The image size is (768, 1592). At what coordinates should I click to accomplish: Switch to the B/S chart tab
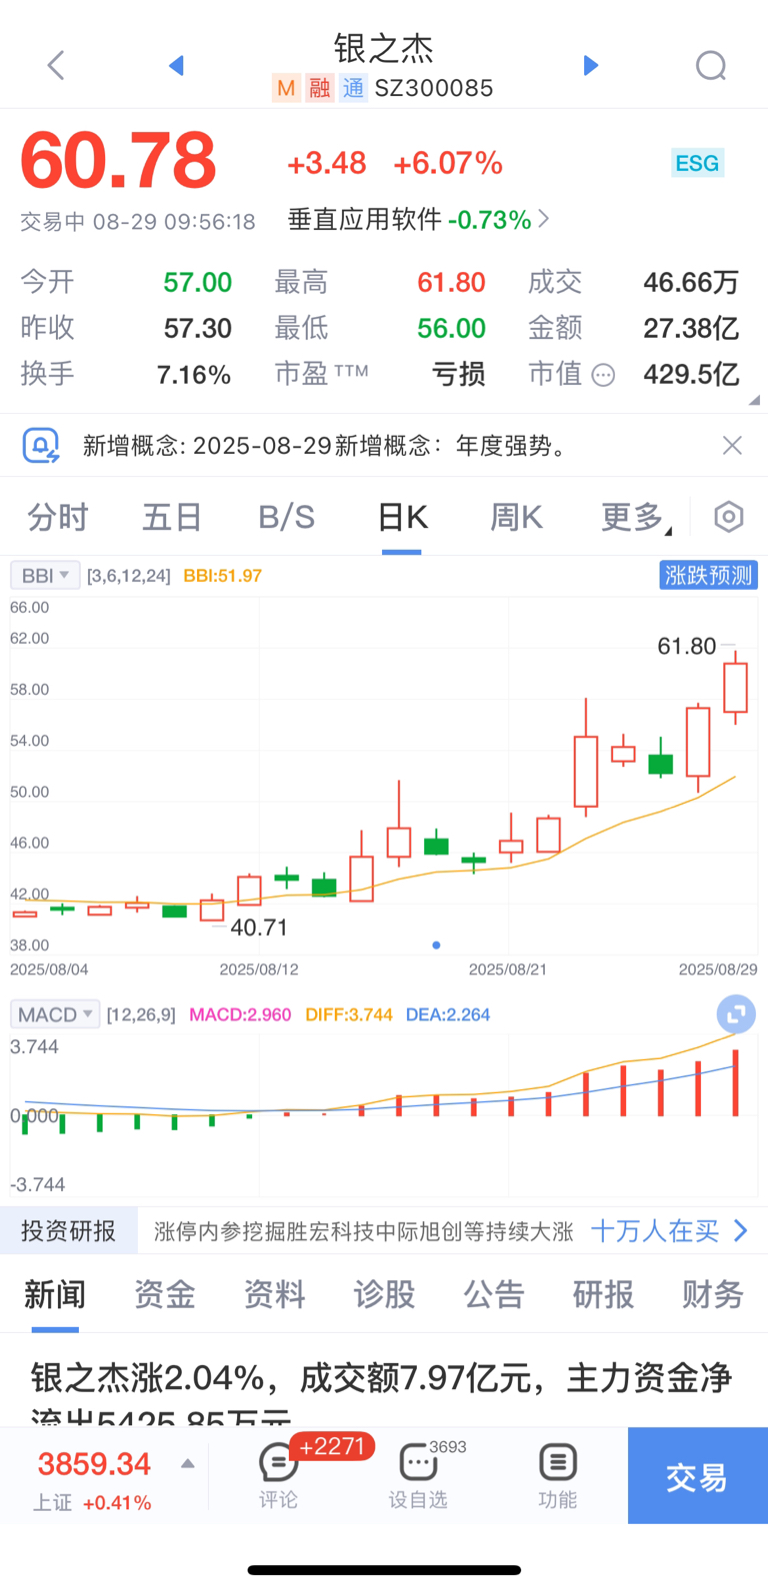click(x=286, y=517)
